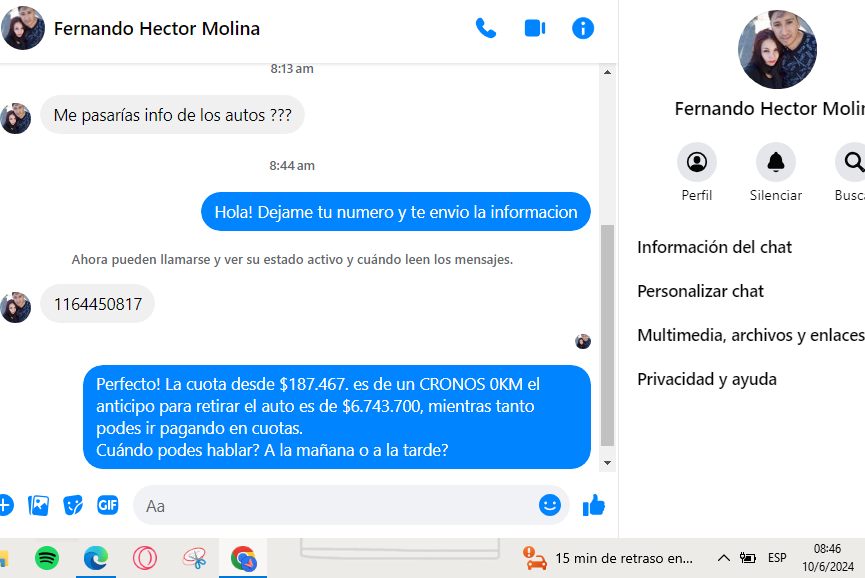Click the small read-receipt avatar
This screenshot has width=865, height=578.
pos(583,341)
